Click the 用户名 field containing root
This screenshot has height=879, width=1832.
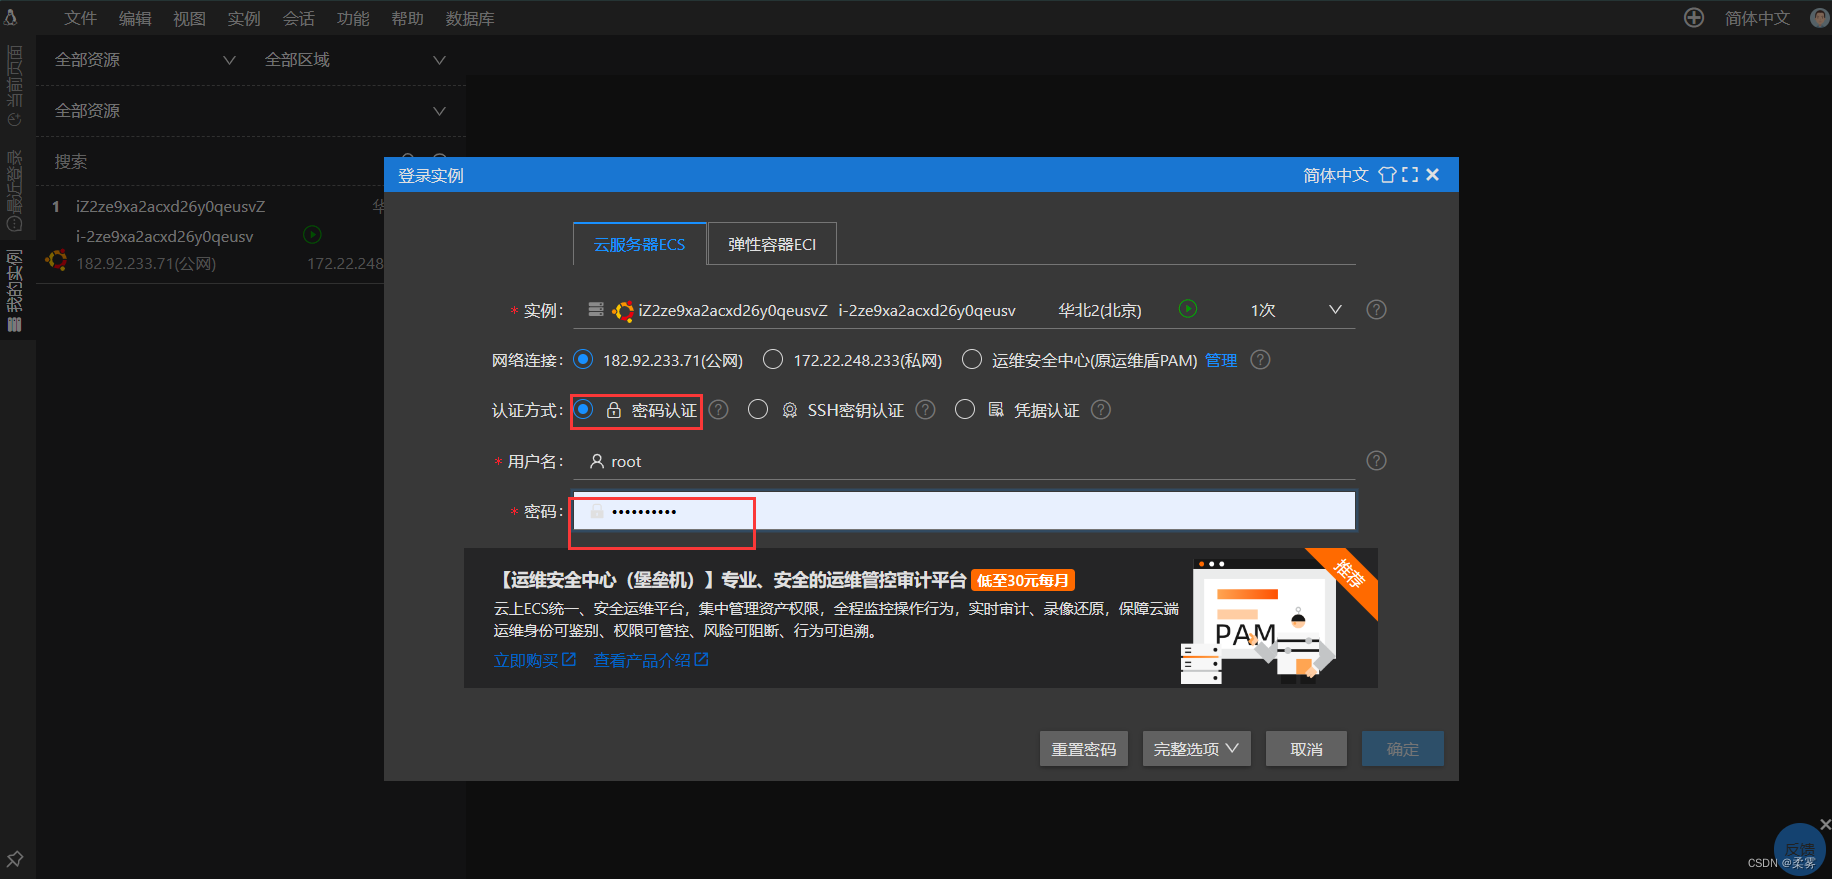click(x=964, y=461)
